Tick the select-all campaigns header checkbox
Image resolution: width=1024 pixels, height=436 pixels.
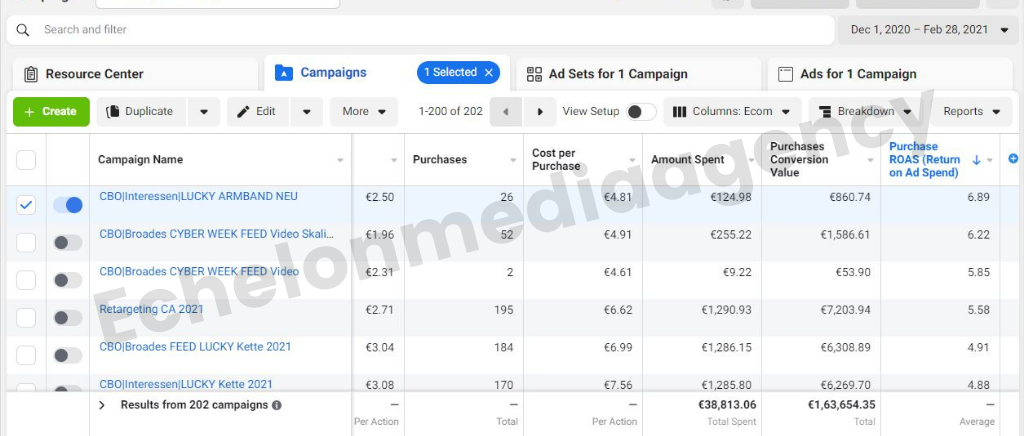(26, 160)
